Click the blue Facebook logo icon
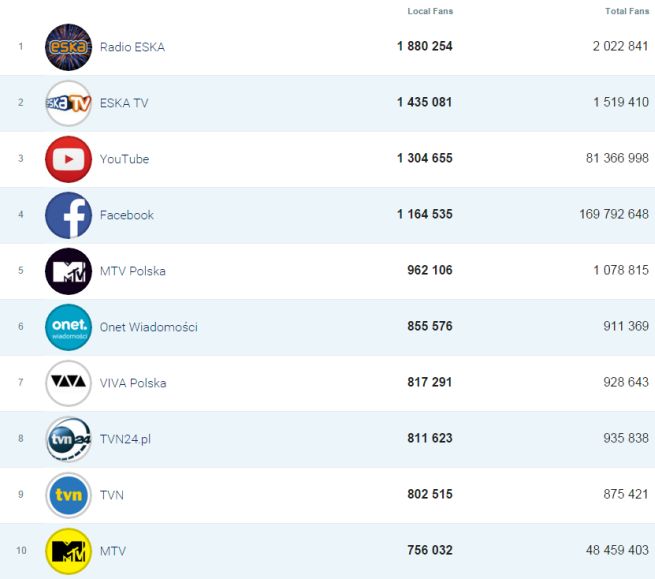This screenshot has height=579, width=655. (x=68, y=215)
